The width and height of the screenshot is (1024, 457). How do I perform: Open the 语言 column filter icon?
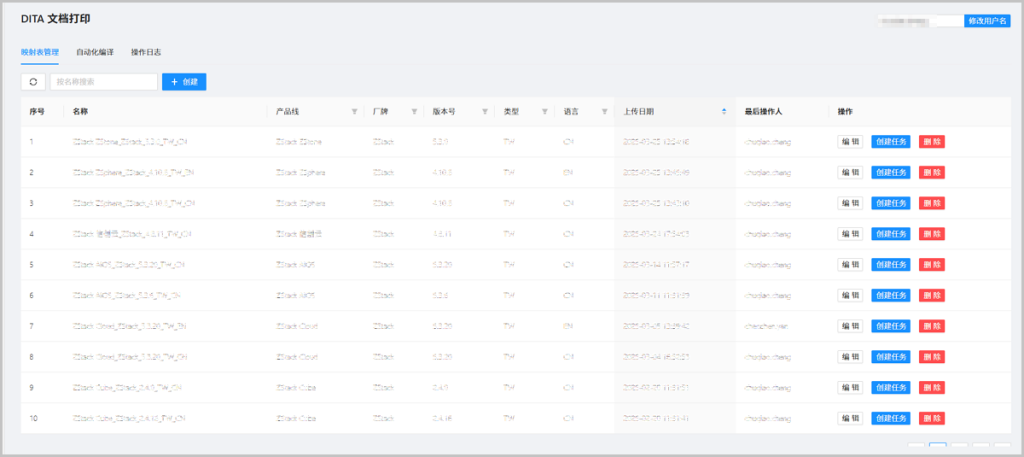click(x=605, y=112)
